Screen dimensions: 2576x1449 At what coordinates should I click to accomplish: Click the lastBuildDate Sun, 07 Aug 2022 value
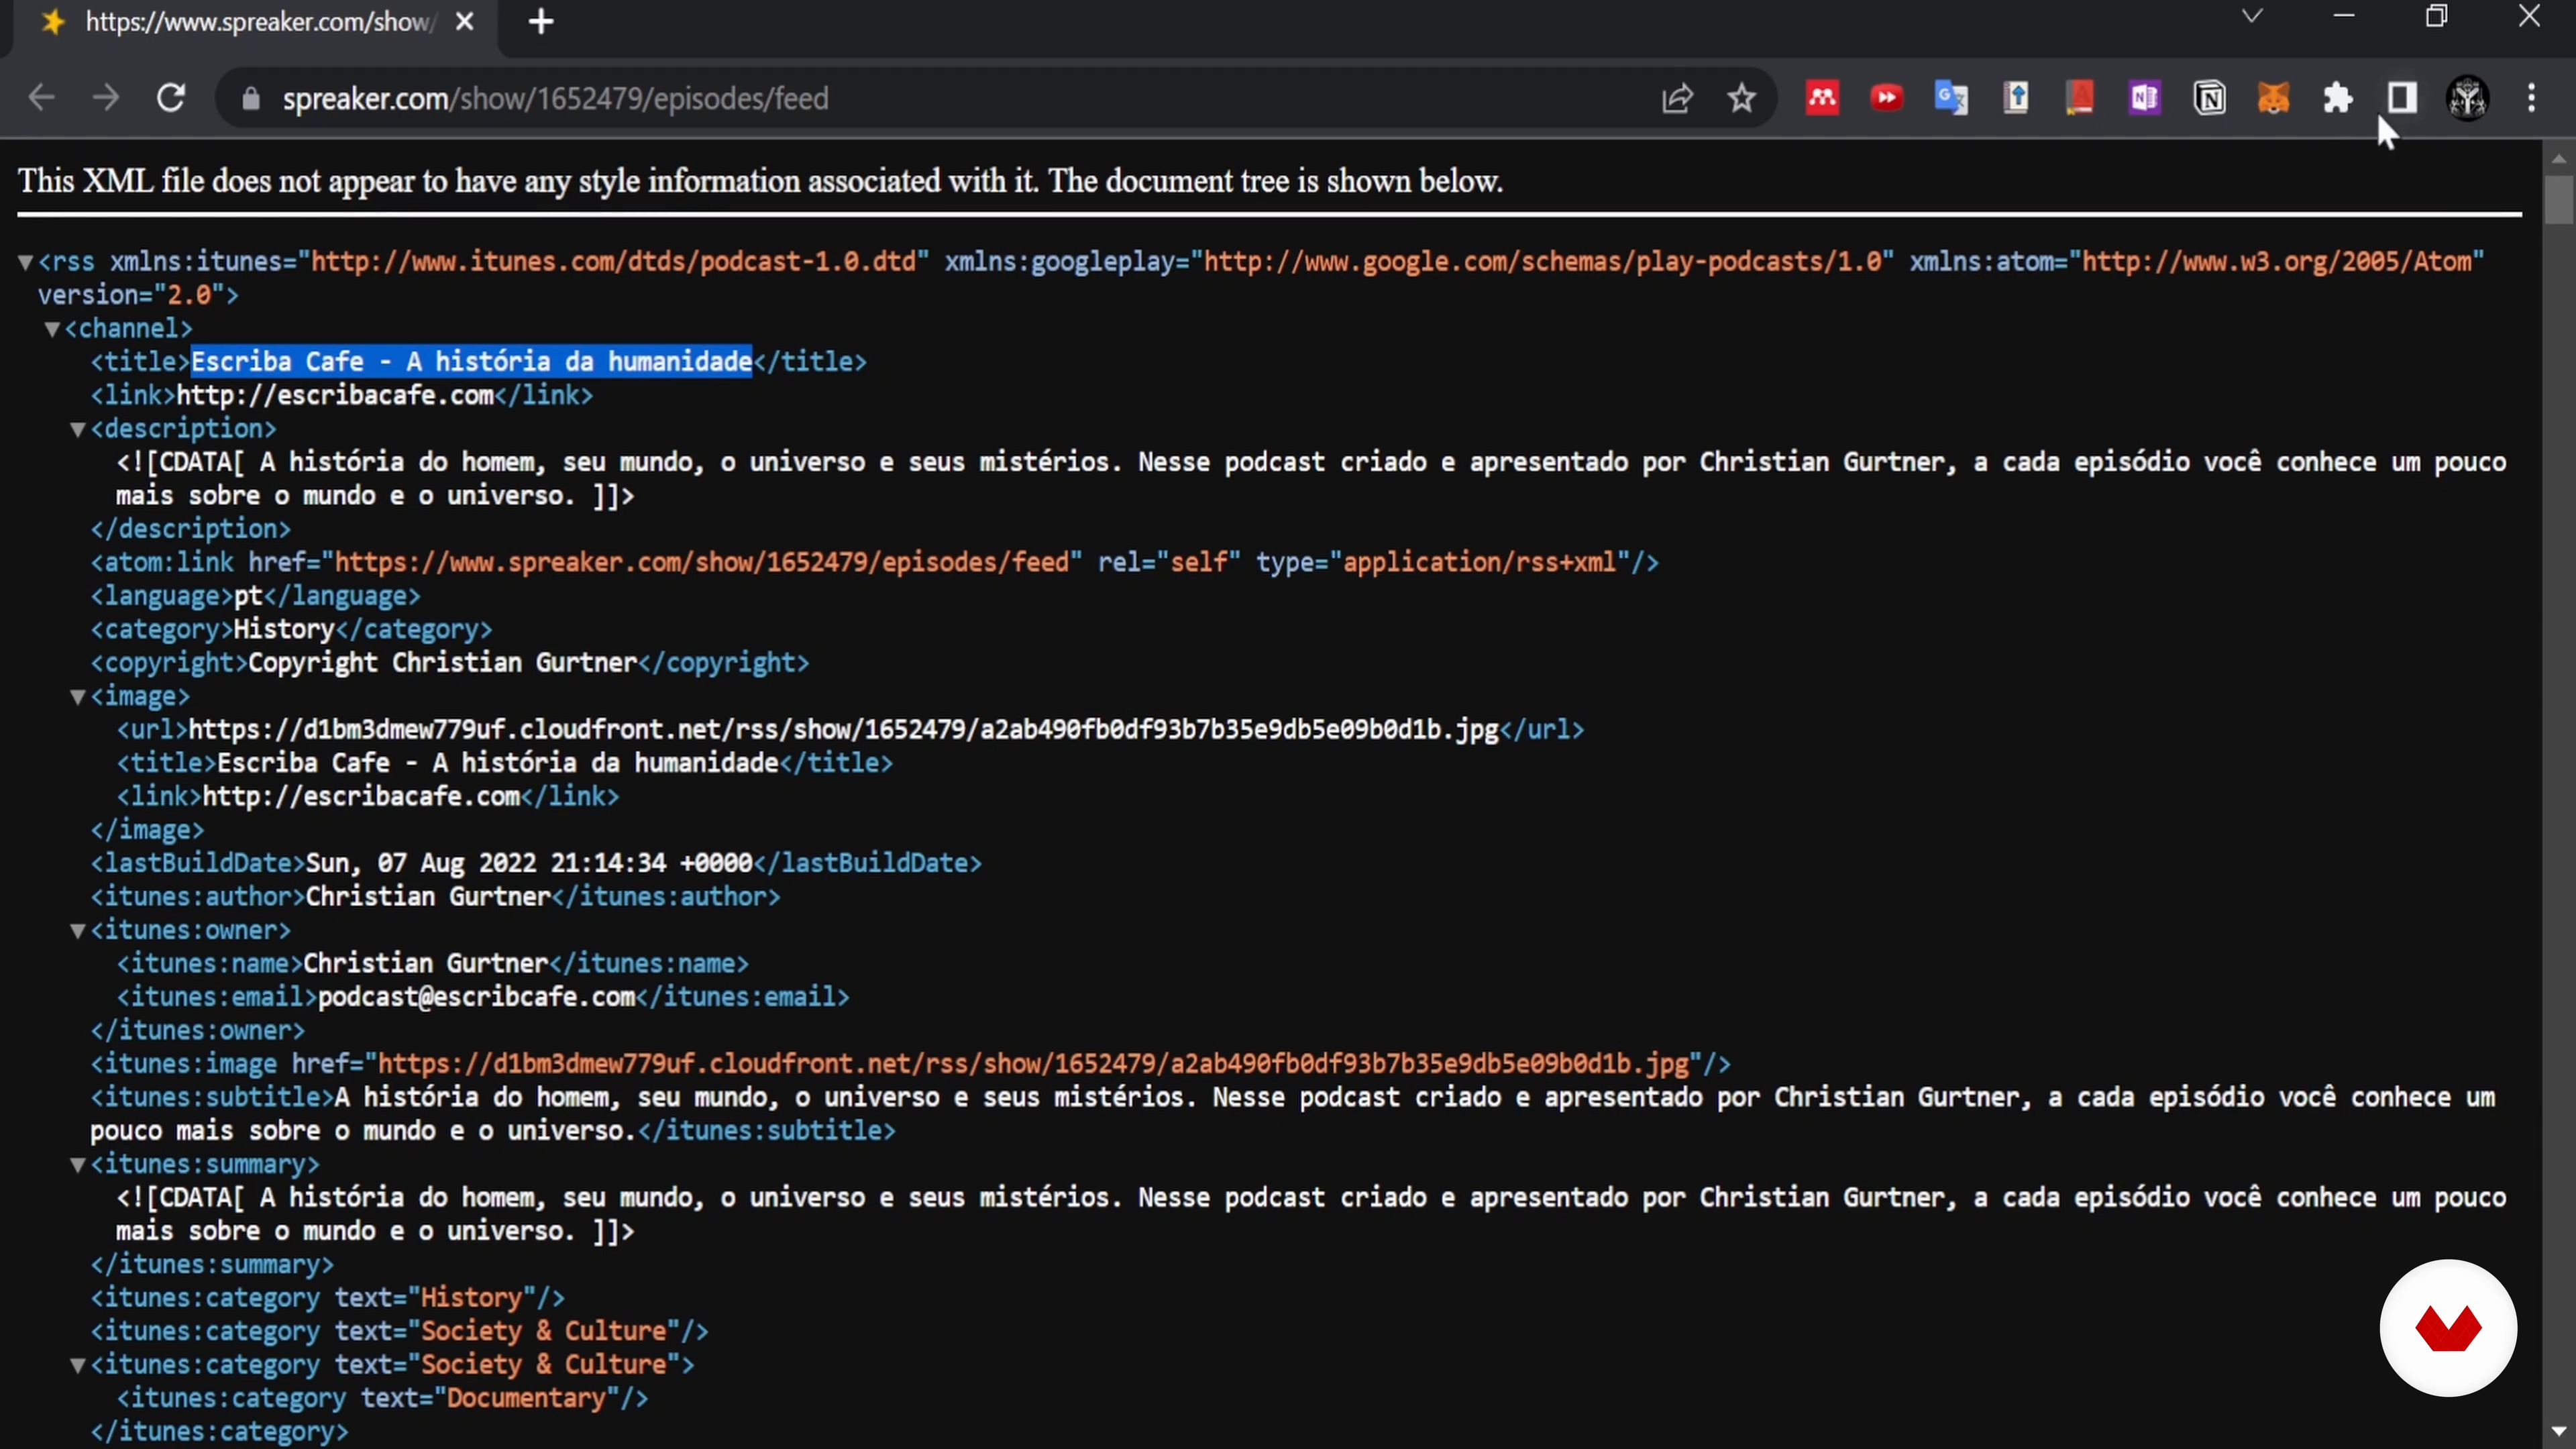(528, 863)
